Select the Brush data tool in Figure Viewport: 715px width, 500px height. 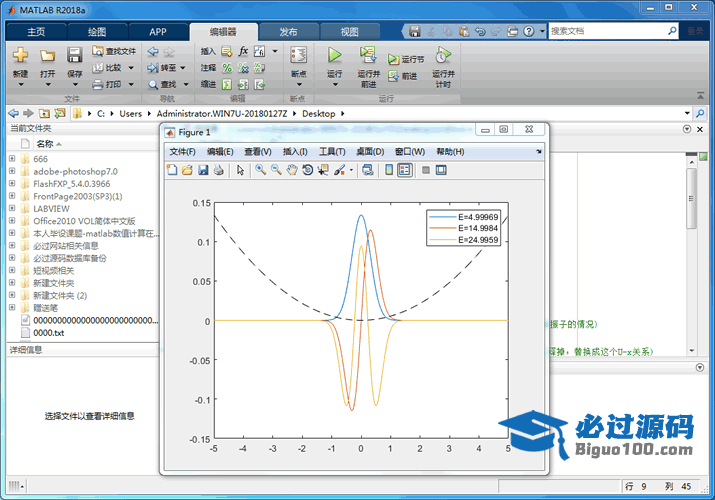coord(339,170)
